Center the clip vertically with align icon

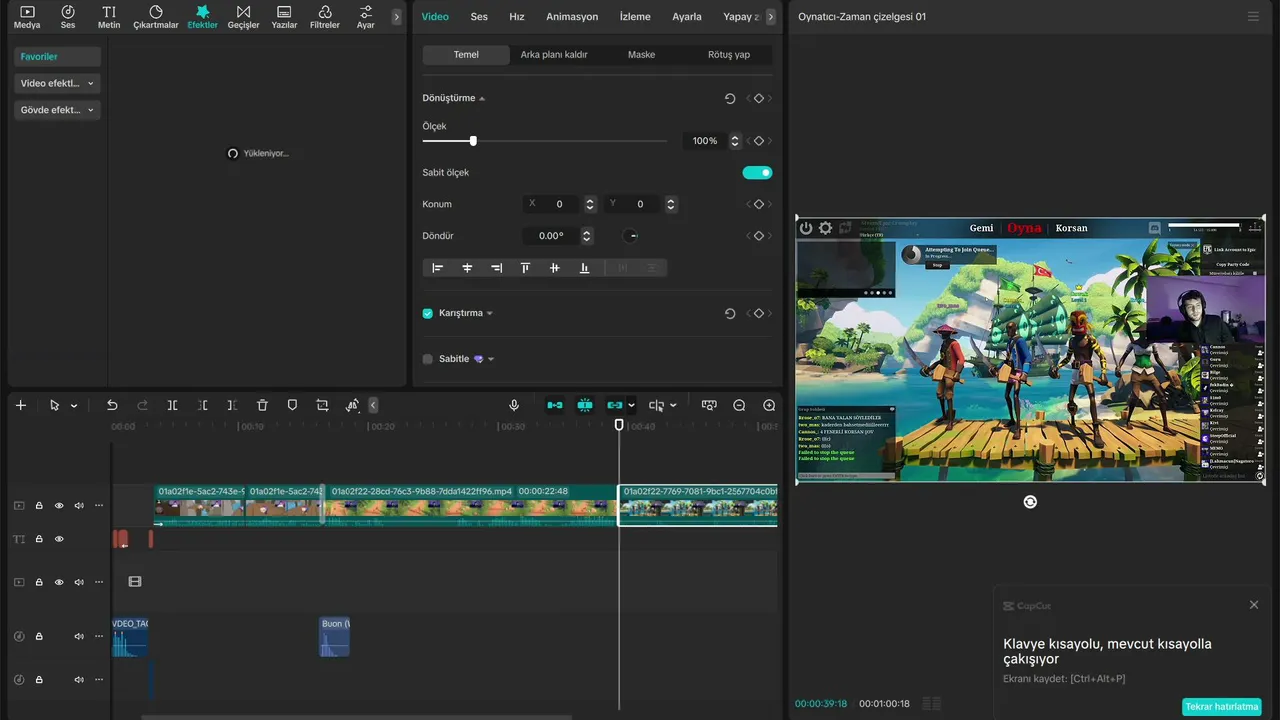(555, 268)
